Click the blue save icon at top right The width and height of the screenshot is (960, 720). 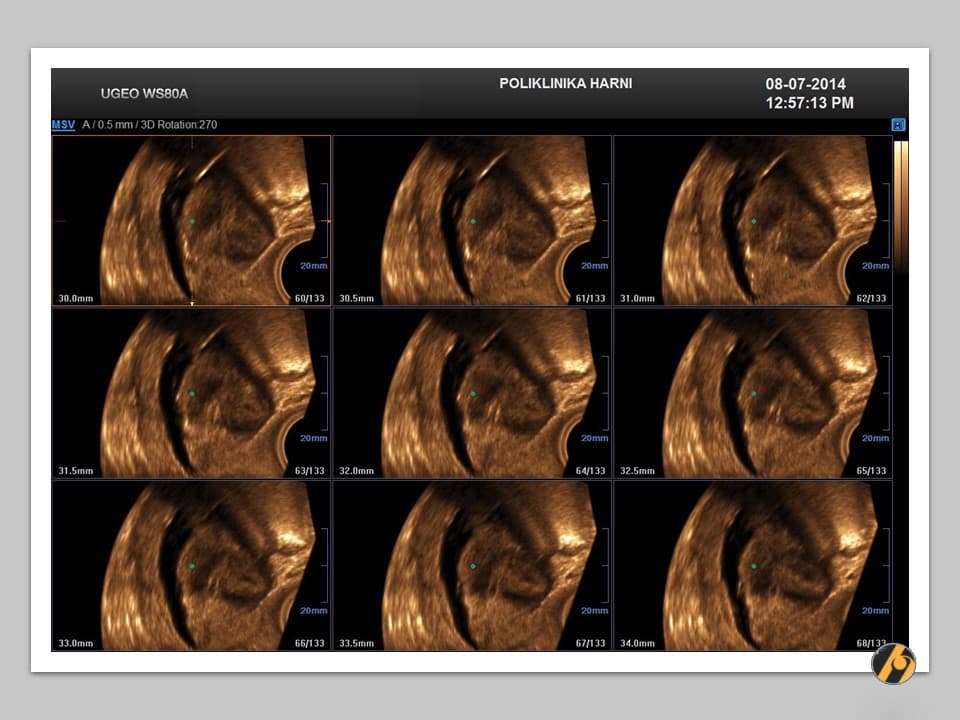898,125
